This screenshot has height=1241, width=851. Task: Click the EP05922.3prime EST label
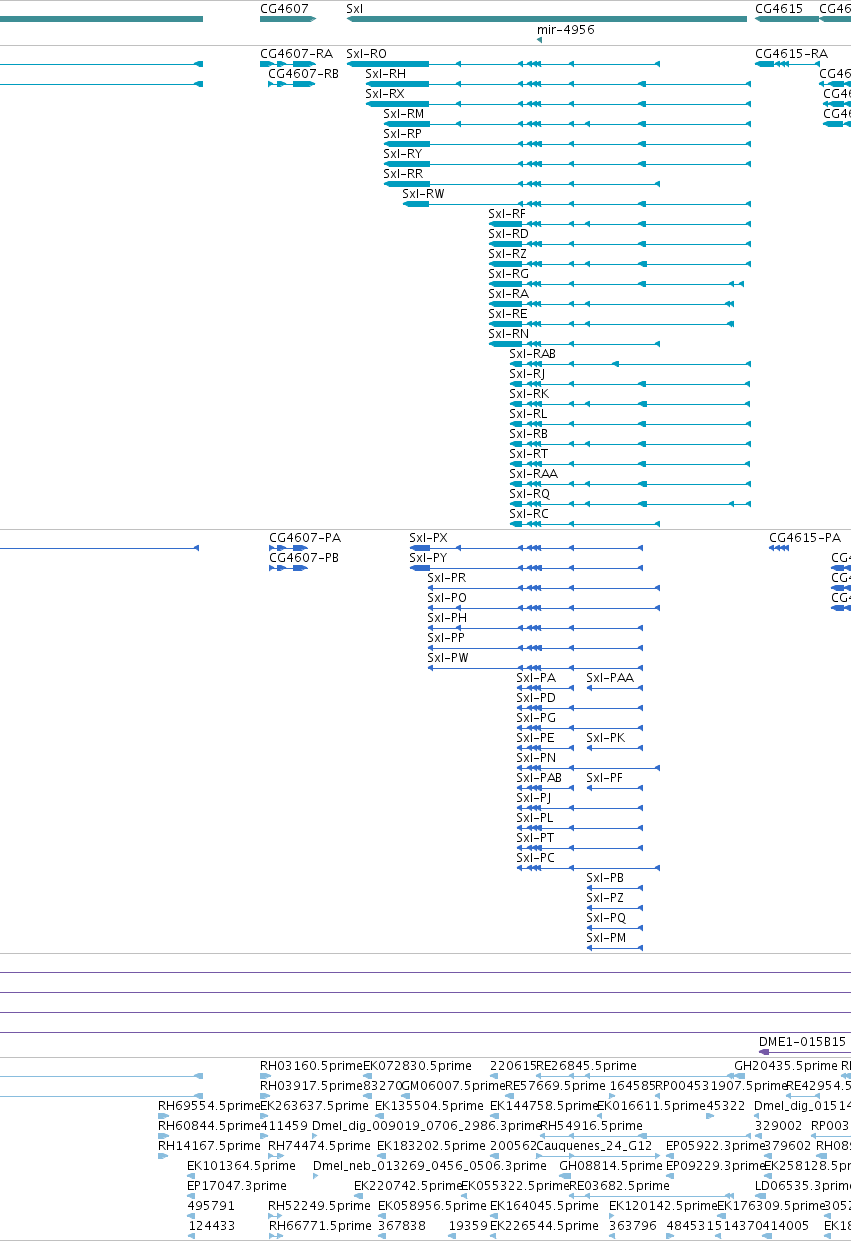[x=715, y=1146]
